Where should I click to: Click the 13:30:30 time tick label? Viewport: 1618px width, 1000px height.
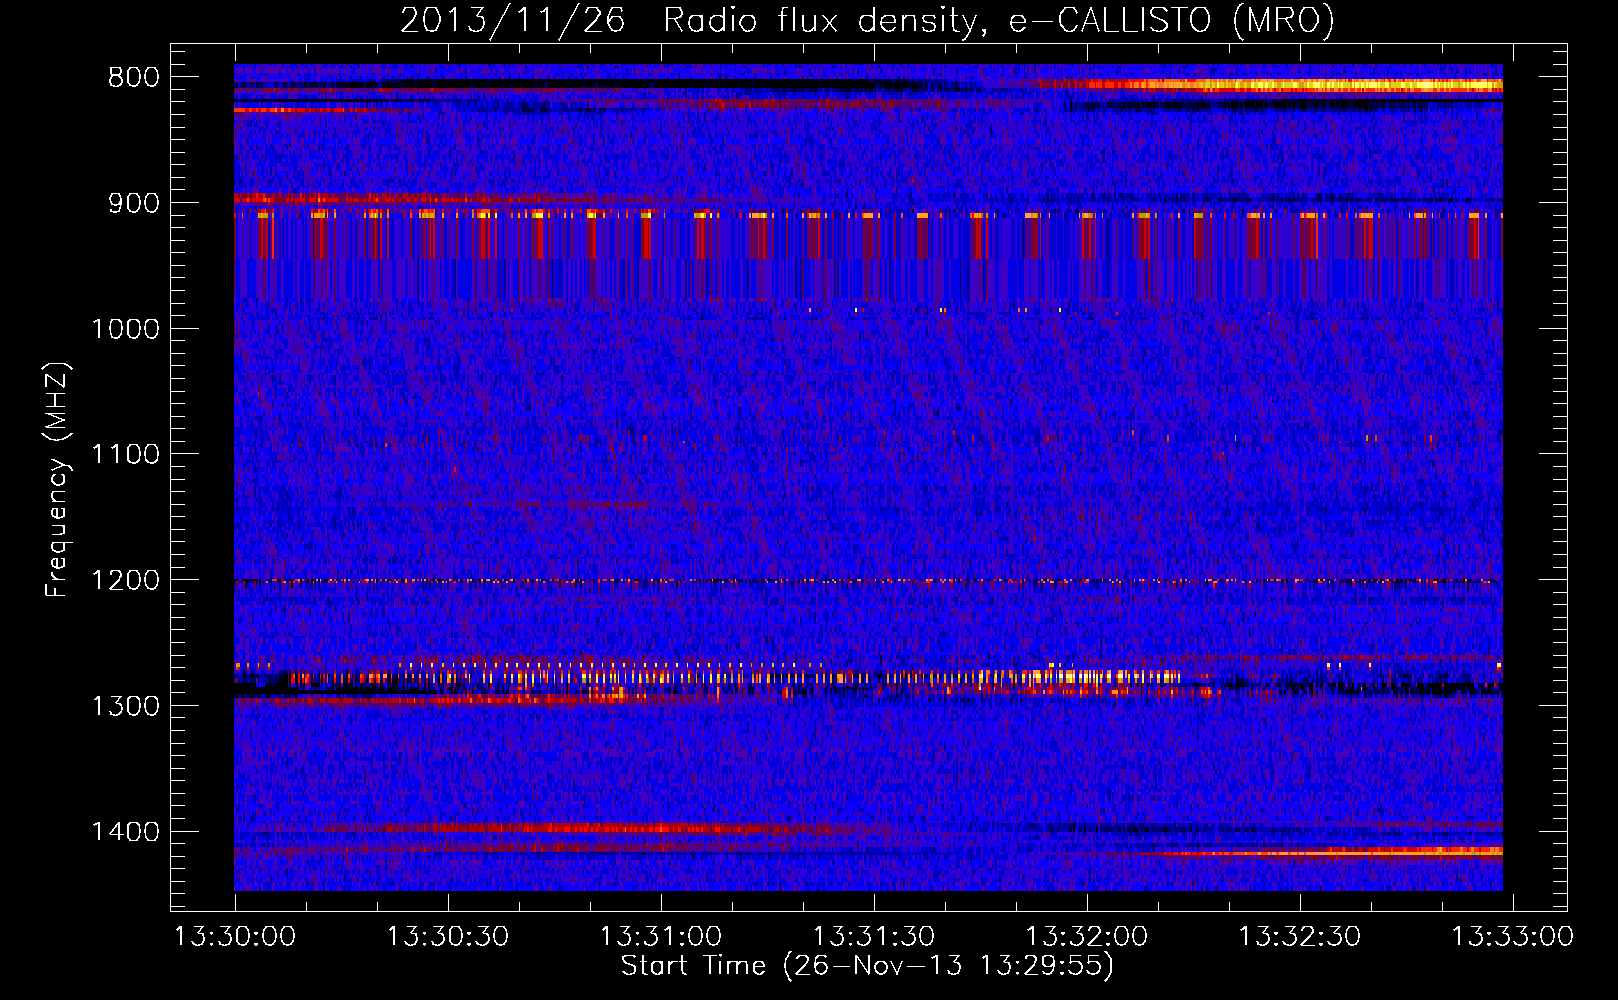pyautogui.click(x=448, y=937)
